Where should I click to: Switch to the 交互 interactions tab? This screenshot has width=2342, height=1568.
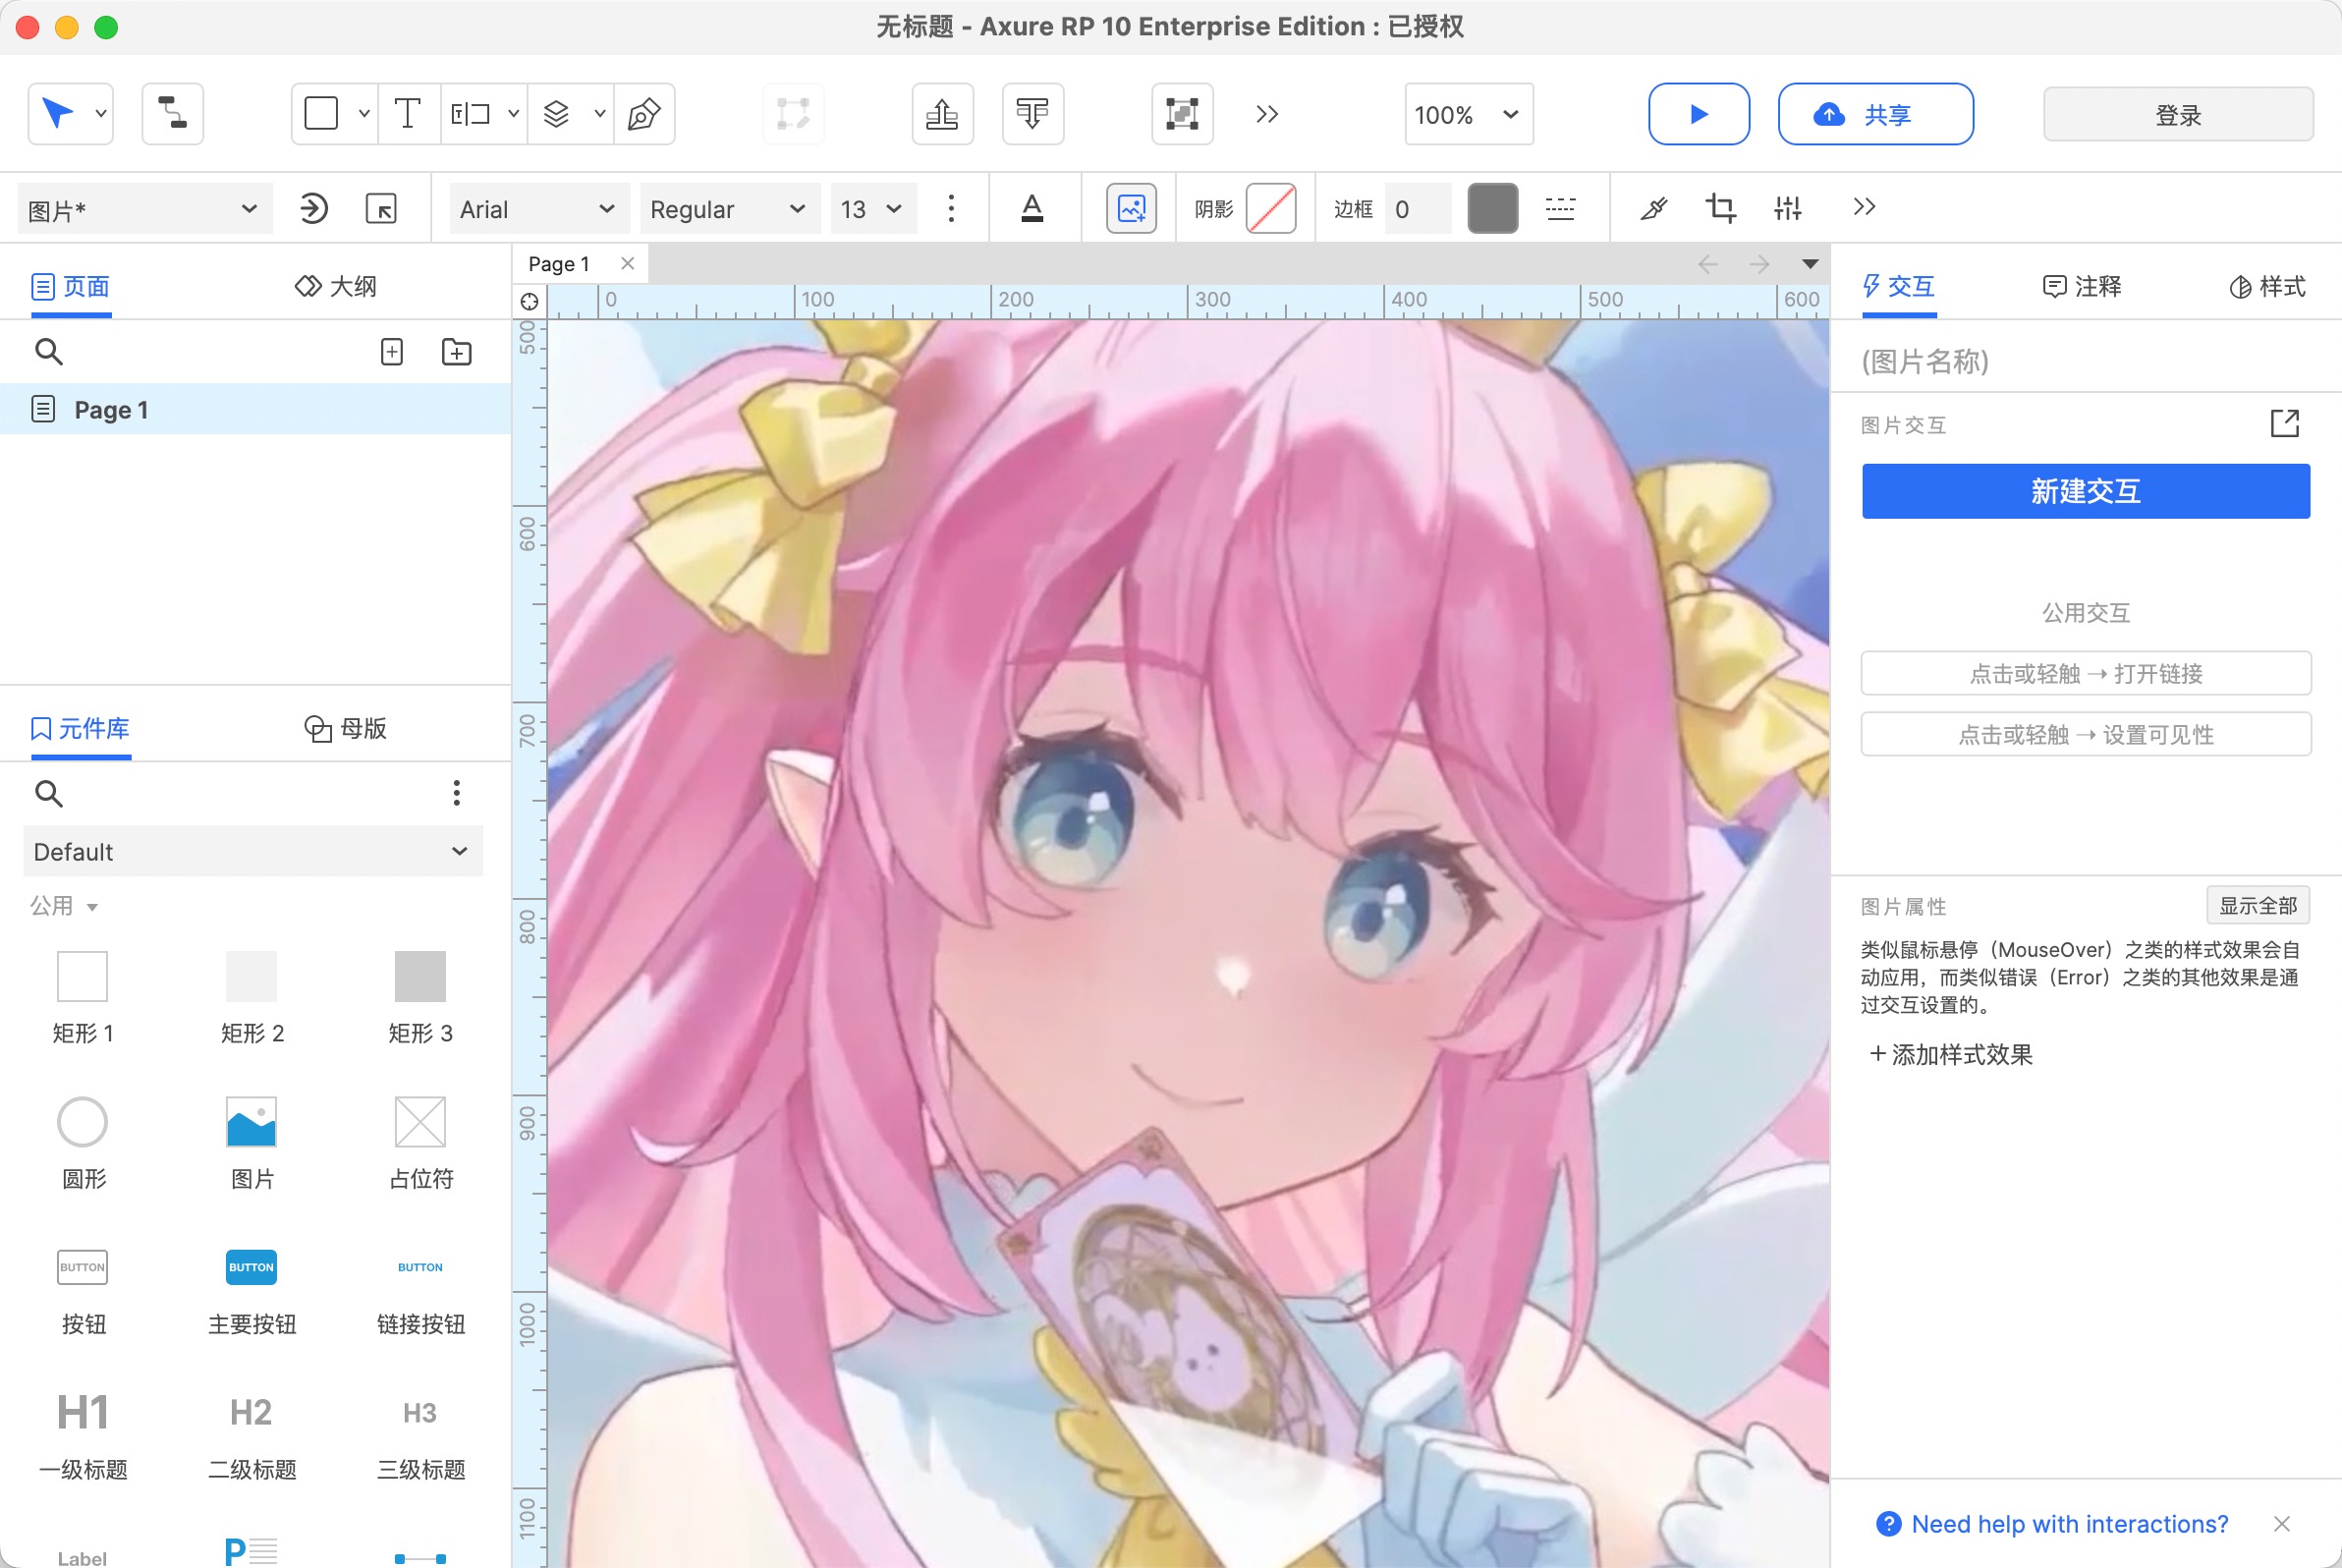click(x=1898, y=287)
